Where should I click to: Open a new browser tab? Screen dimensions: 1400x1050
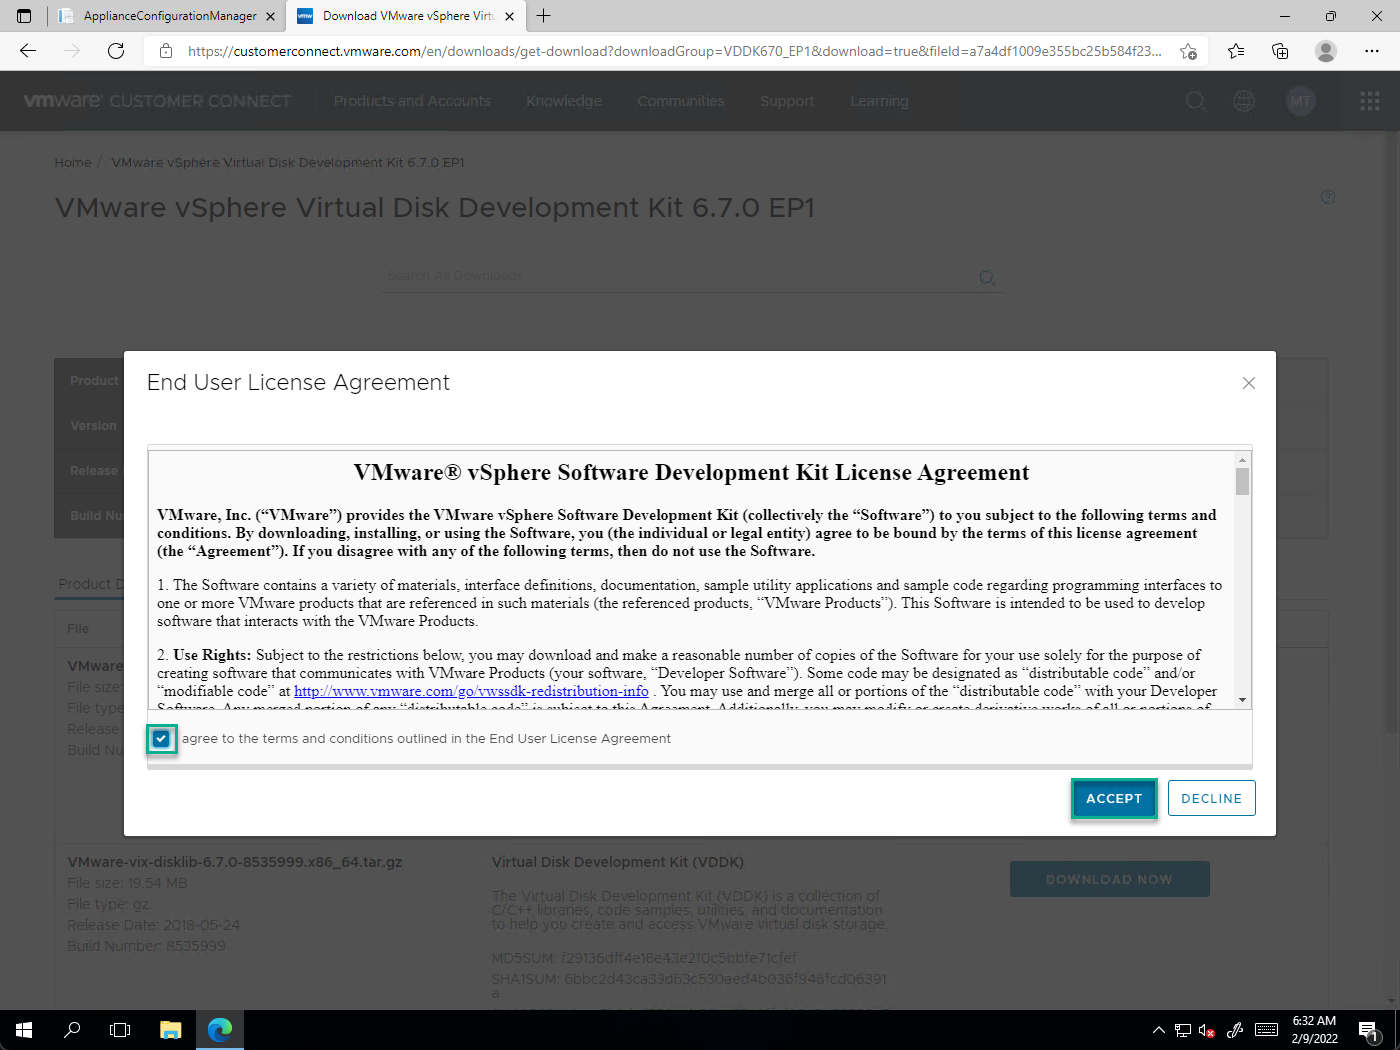click(x=544, y=16)
